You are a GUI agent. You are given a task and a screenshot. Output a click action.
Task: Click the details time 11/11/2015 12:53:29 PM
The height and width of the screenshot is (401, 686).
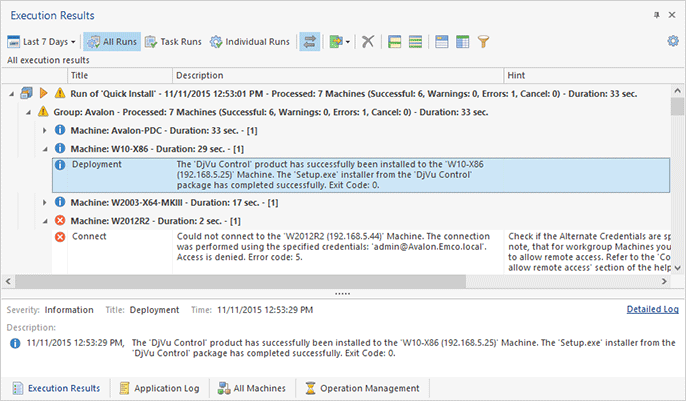pos(265,310)
